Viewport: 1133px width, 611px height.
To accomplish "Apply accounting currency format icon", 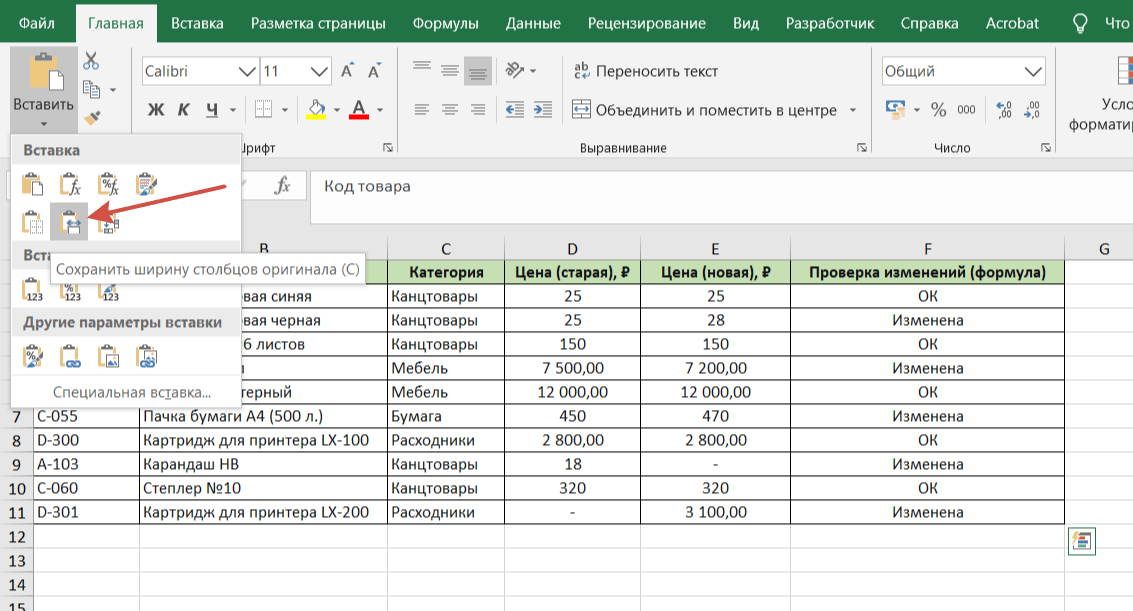I will (x=896, y=110).
